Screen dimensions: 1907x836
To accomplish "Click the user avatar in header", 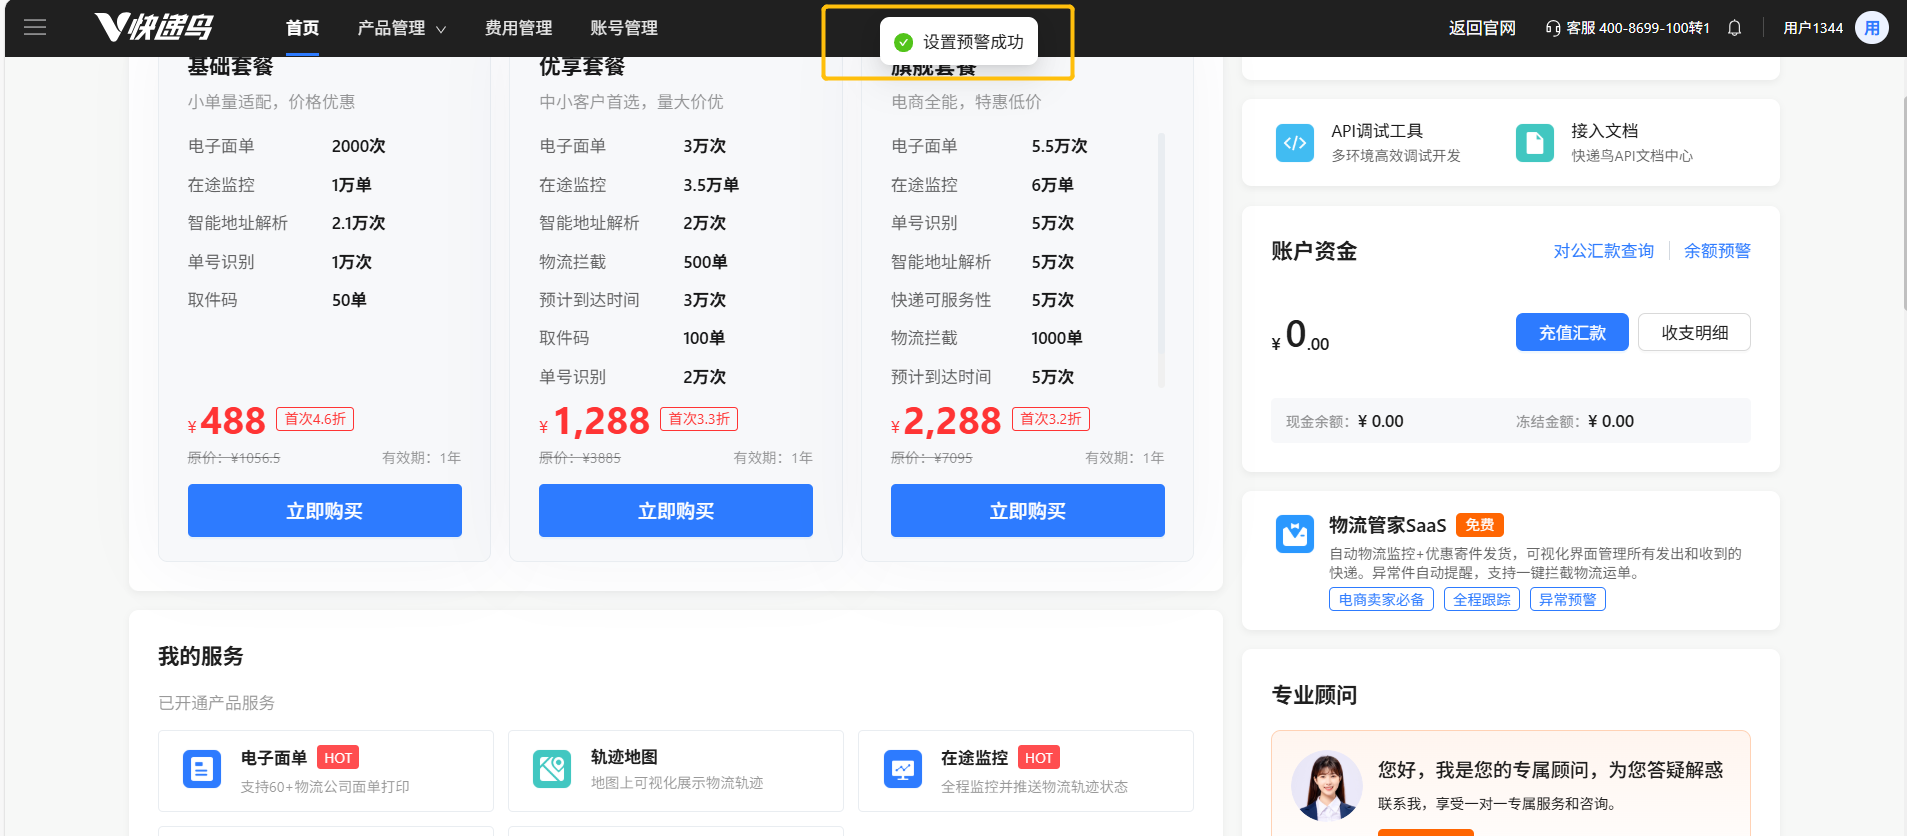I will click(x=1871, y=28).
